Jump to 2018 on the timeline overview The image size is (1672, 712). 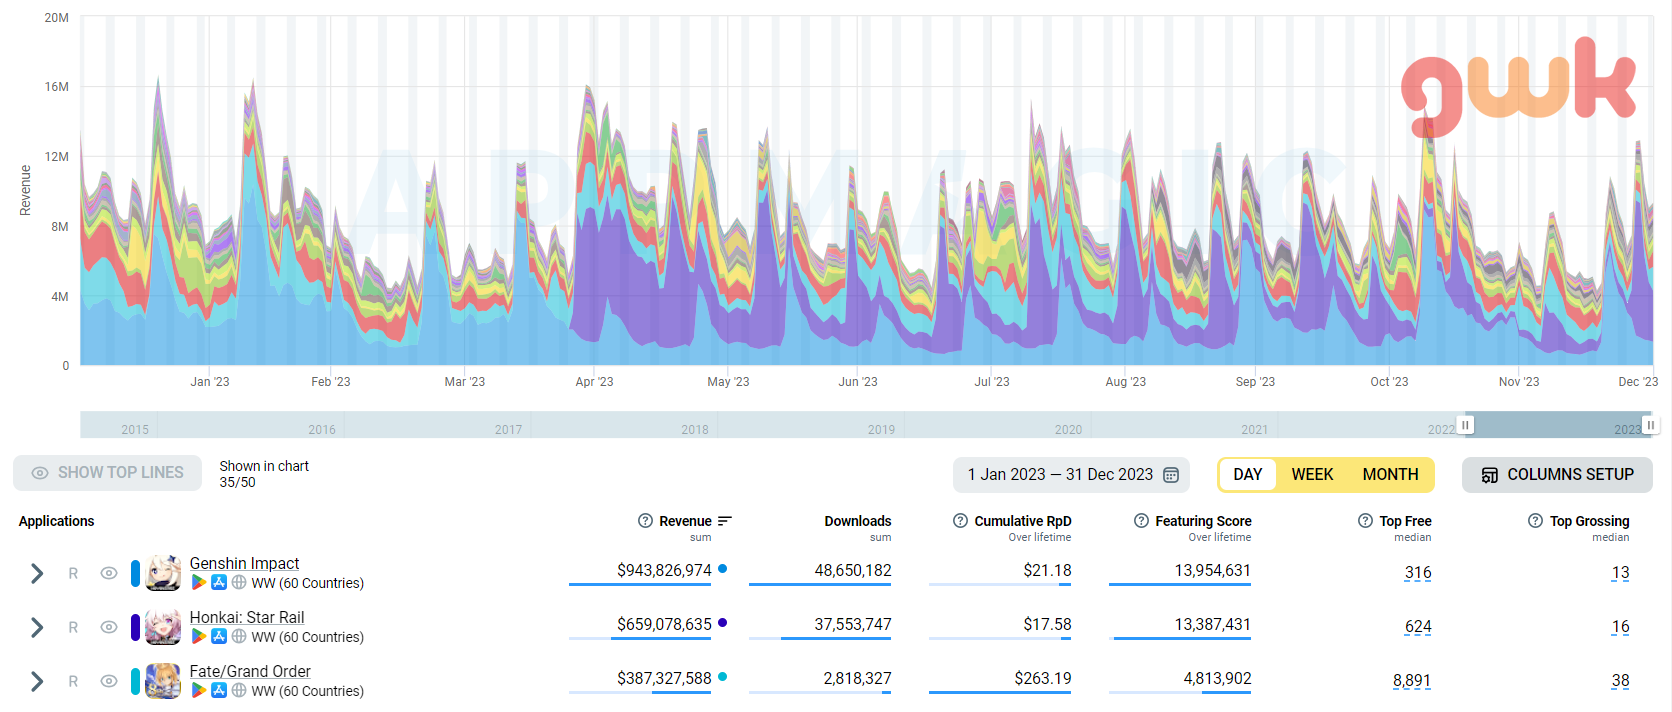tap(695, 430)
